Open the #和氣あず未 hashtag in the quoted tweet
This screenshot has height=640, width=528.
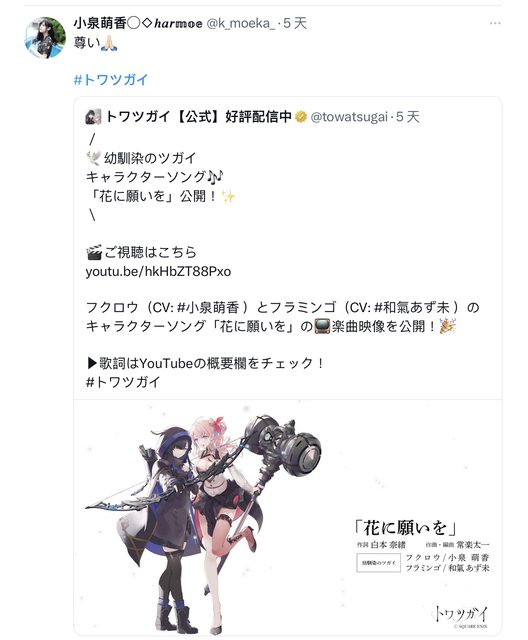[411, 307]
